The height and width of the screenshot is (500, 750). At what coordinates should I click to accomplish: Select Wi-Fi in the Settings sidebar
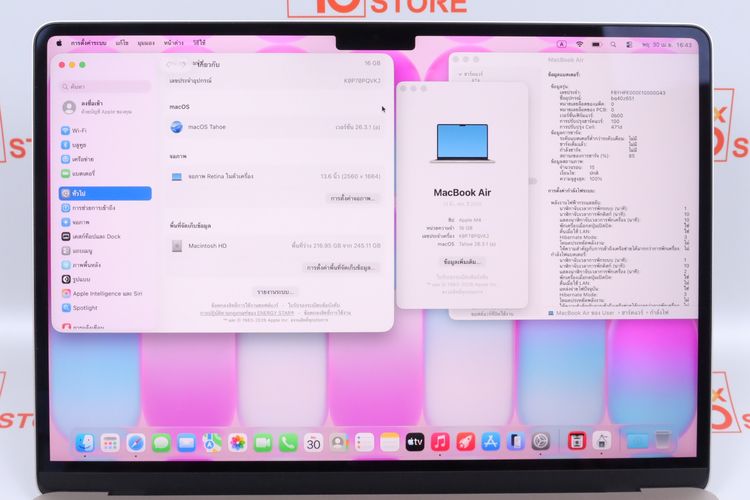[x=106, y=131]
